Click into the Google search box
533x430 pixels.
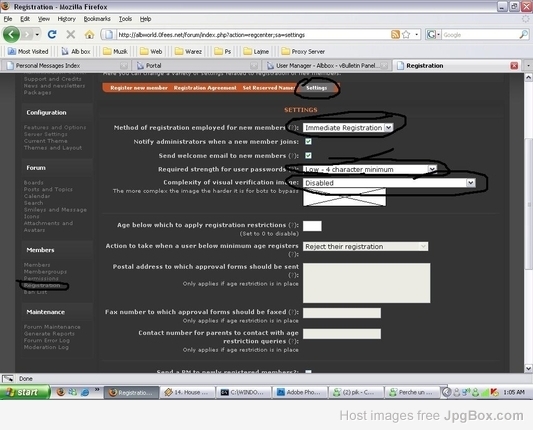point(481,35)
